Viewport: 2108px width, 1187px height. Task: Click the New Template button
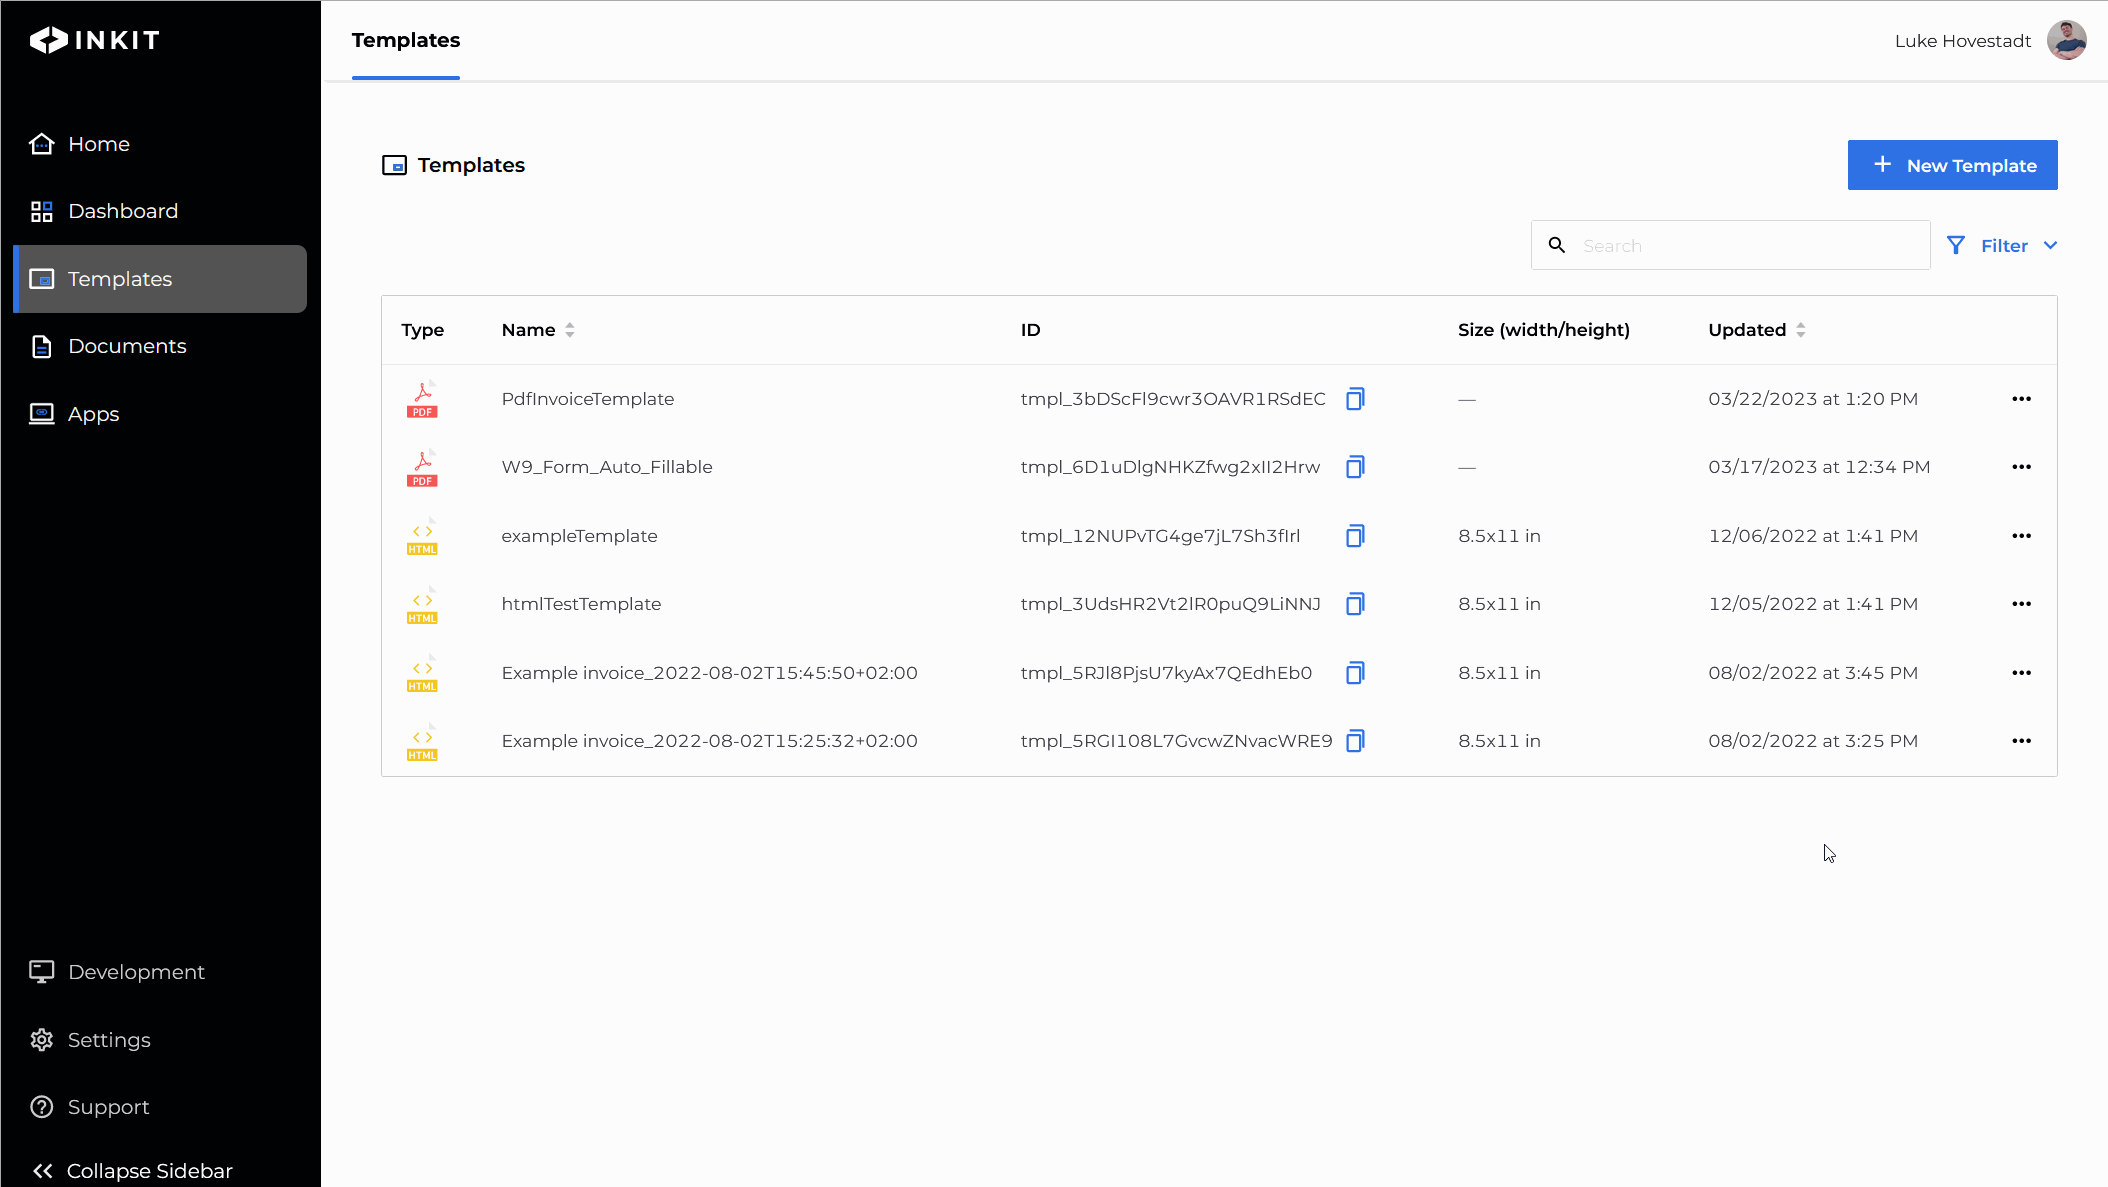pos(1952,165)
